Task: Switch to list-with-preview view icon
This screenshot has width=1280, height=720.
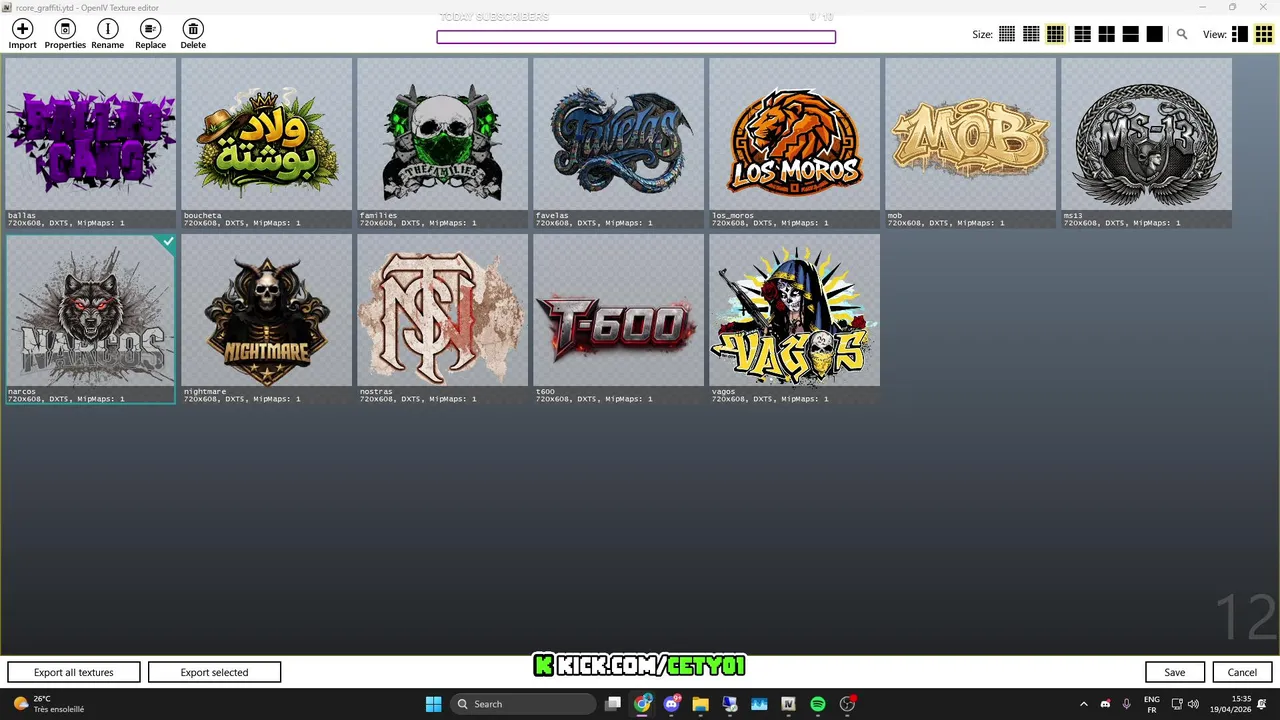Action: pyautogui.click(x=1240, y=34)
